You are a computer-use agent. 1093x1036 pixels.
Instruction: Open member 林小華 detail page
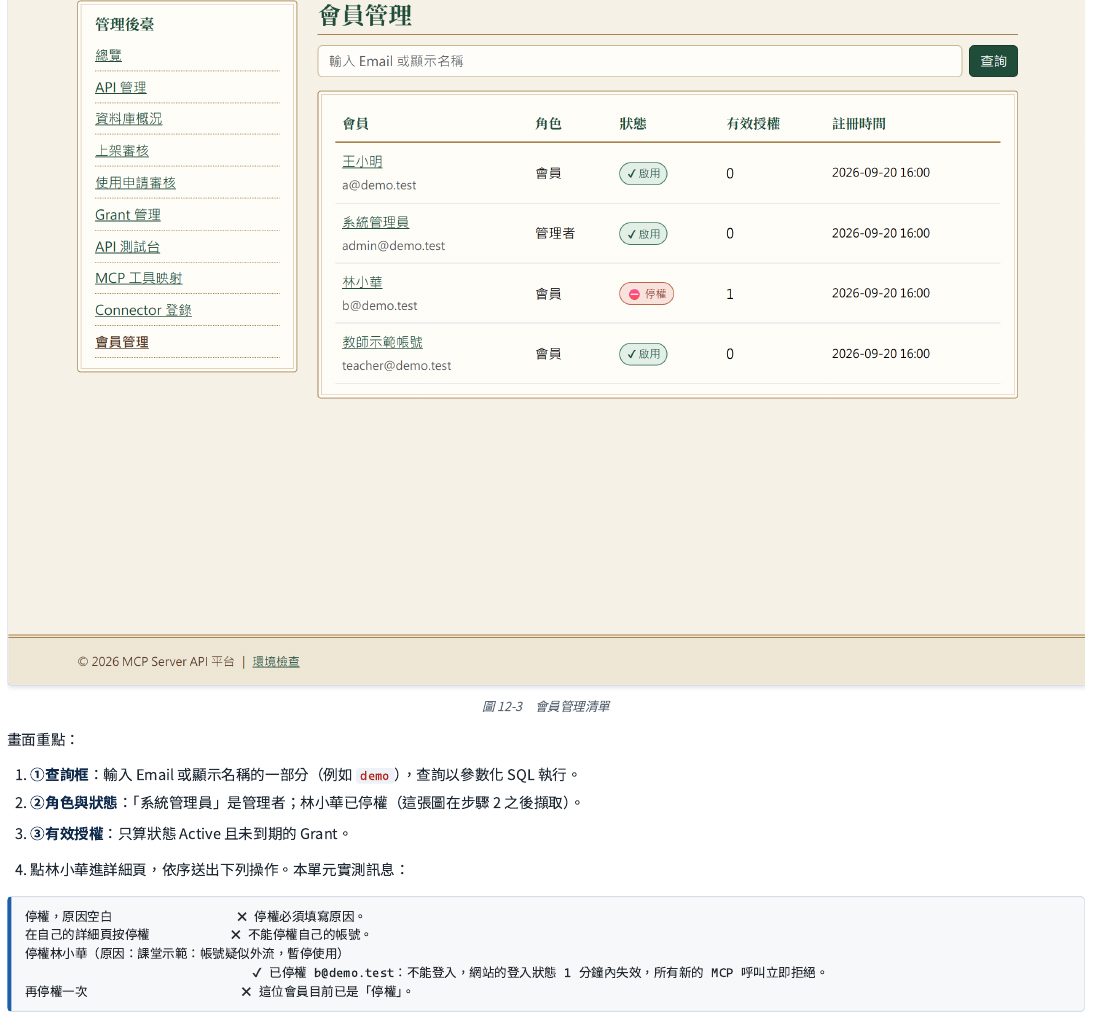(362, 282)
